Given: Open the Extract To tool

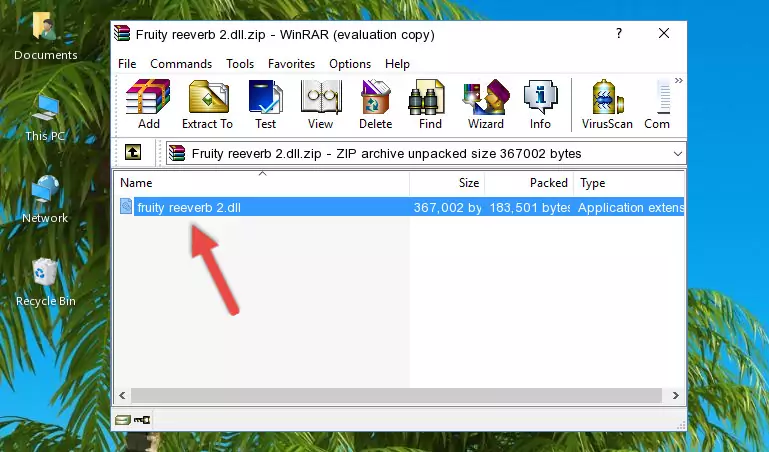Looking at the screenshot, I should 207,104.
